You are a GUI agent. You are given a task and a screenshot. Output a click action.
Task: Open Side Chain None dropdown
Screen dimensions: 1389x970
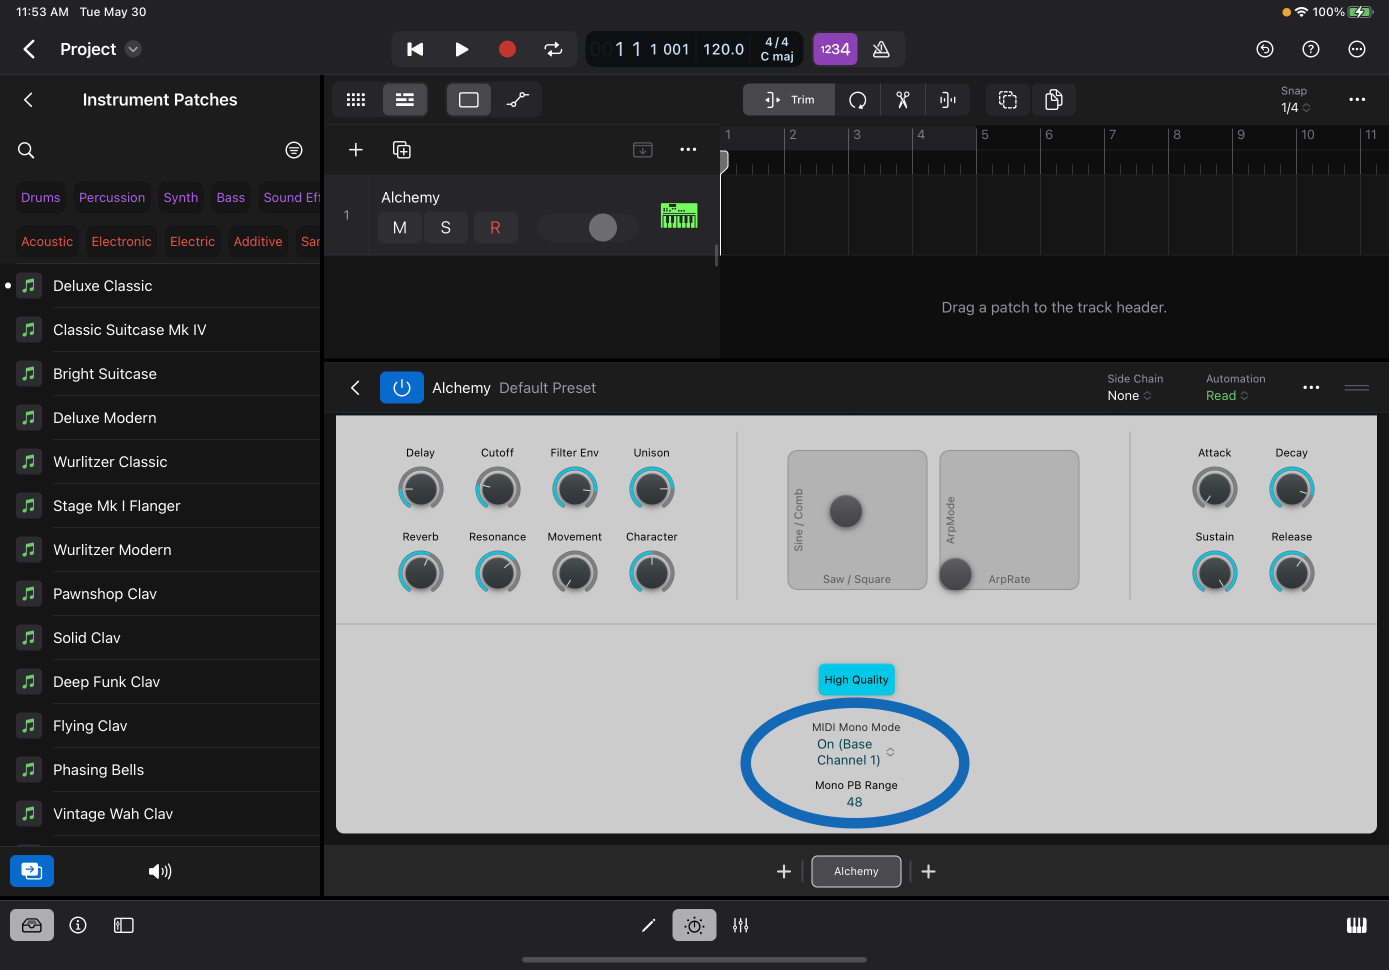point(1129,396)
